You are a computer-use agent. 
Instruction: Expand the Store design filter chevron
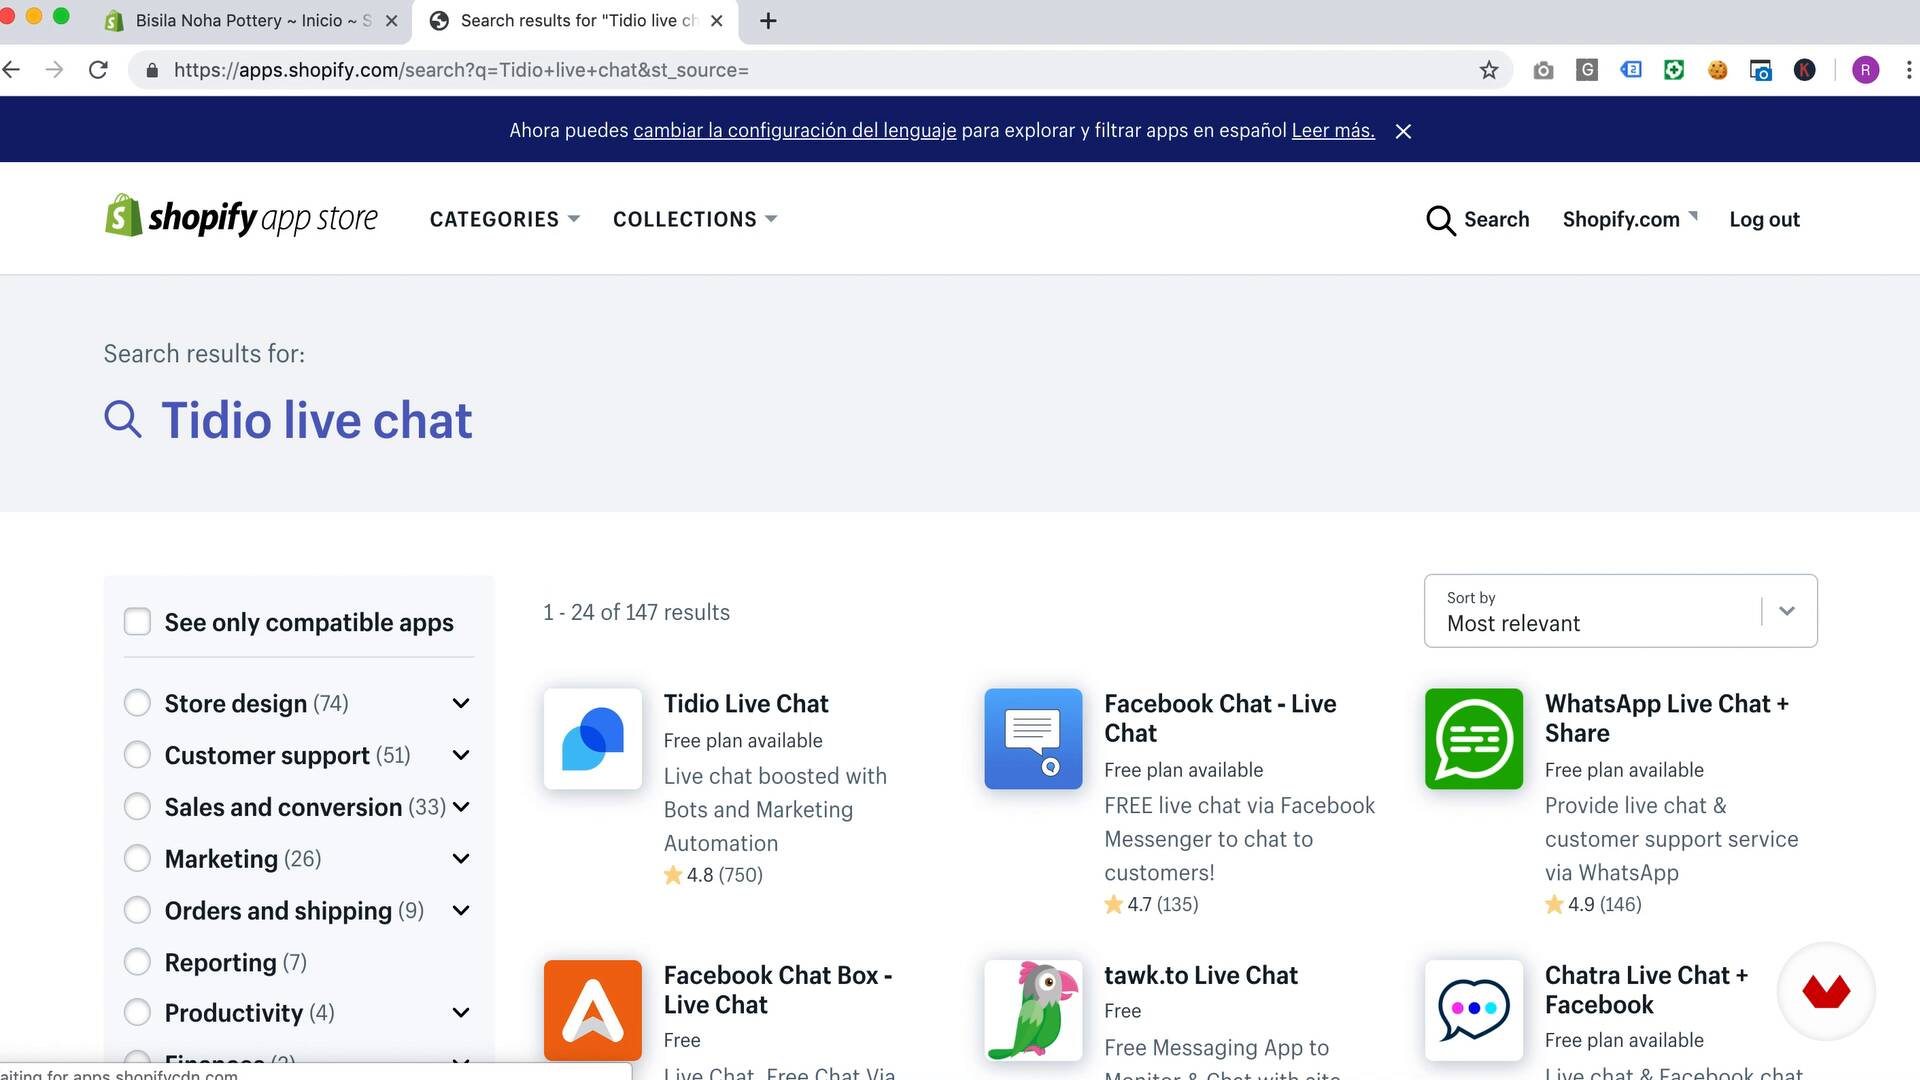point(461,703)
